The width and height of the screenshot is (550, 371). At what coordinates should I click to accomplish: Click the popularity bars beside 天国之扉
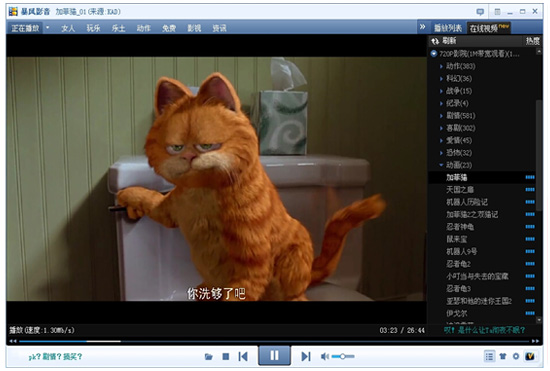(530, 190)
